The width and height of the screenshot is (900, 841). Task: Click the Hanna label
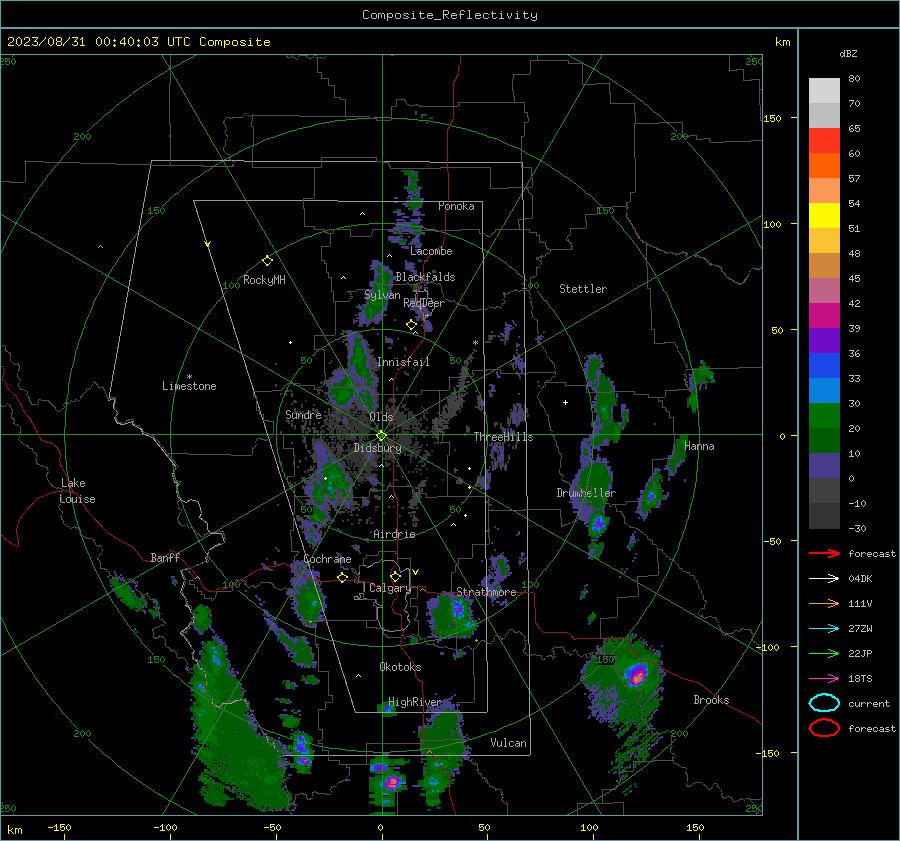(699, 446)
